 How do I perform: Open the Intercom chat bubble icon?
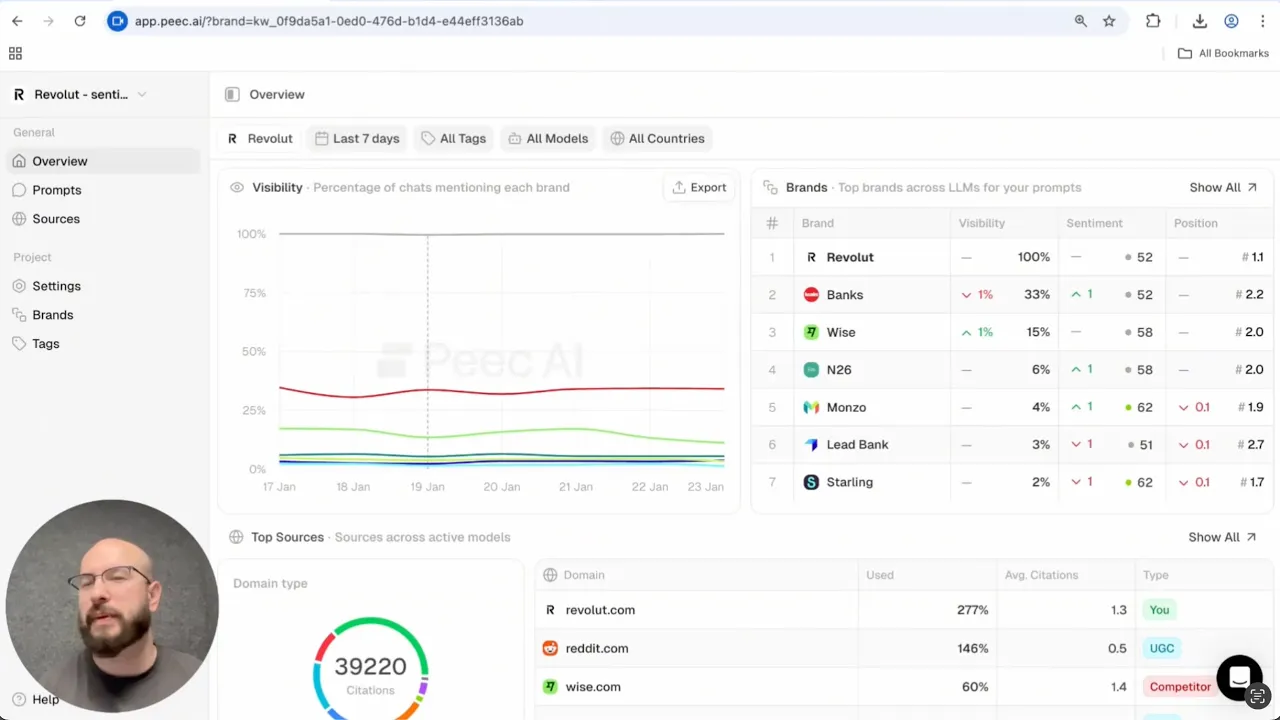[1239, 677]
